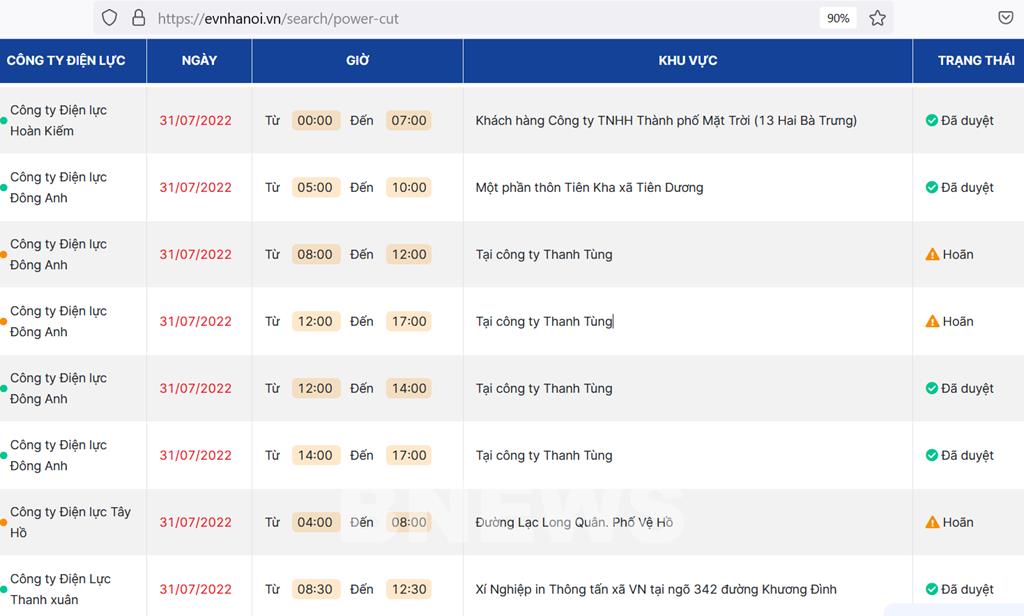
Task: Click the TRẠNG THÁI column header
Action: tap(976, 61)
